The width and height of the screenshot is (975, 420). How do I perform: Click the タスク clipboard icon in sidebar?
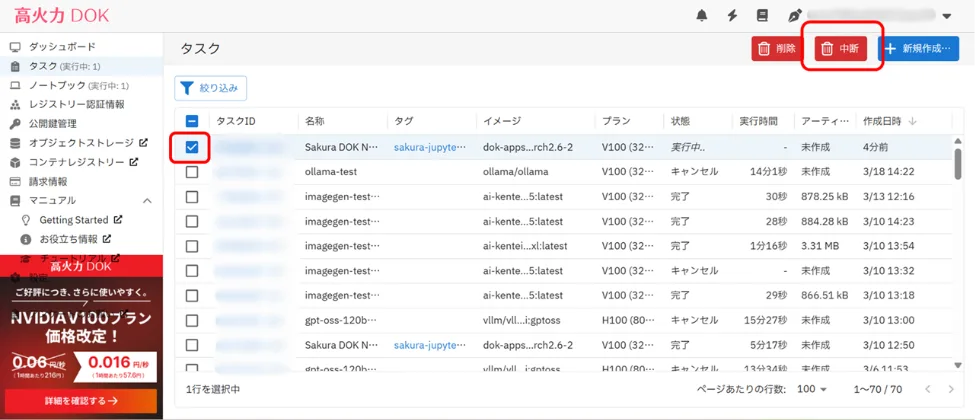coord(16,66)
